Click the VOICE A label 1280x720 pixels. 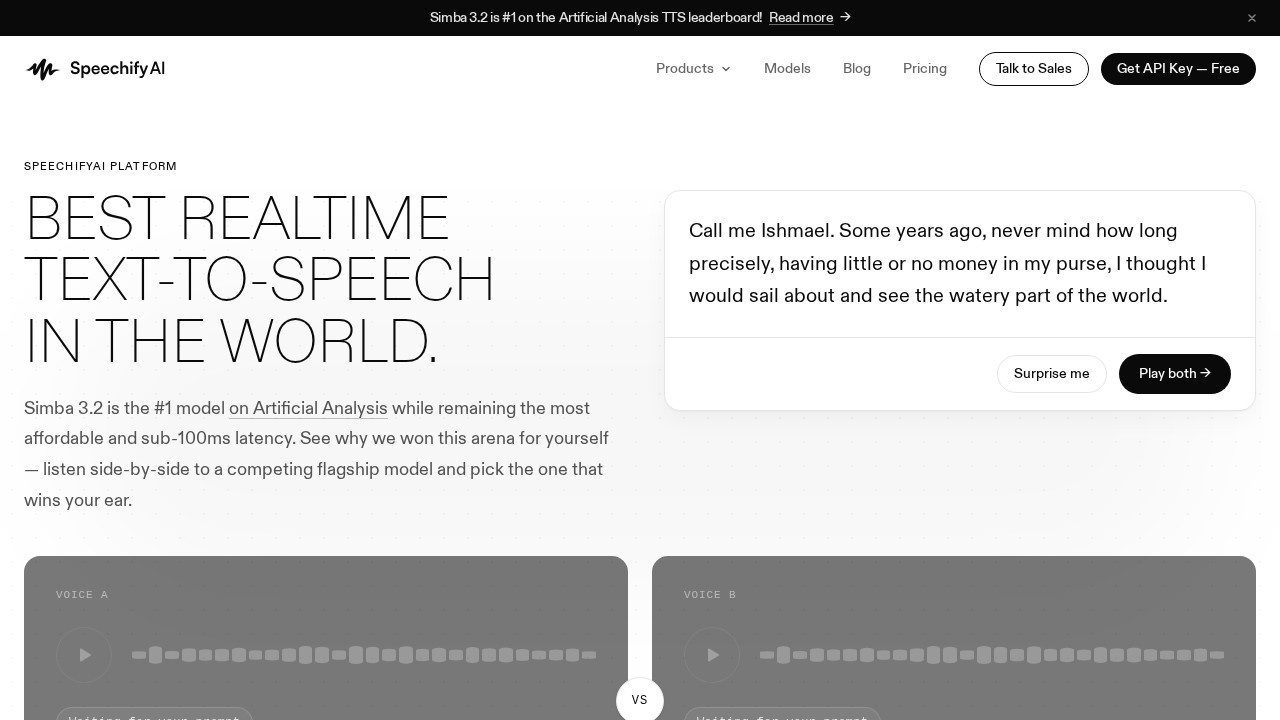tap(82, 595)
